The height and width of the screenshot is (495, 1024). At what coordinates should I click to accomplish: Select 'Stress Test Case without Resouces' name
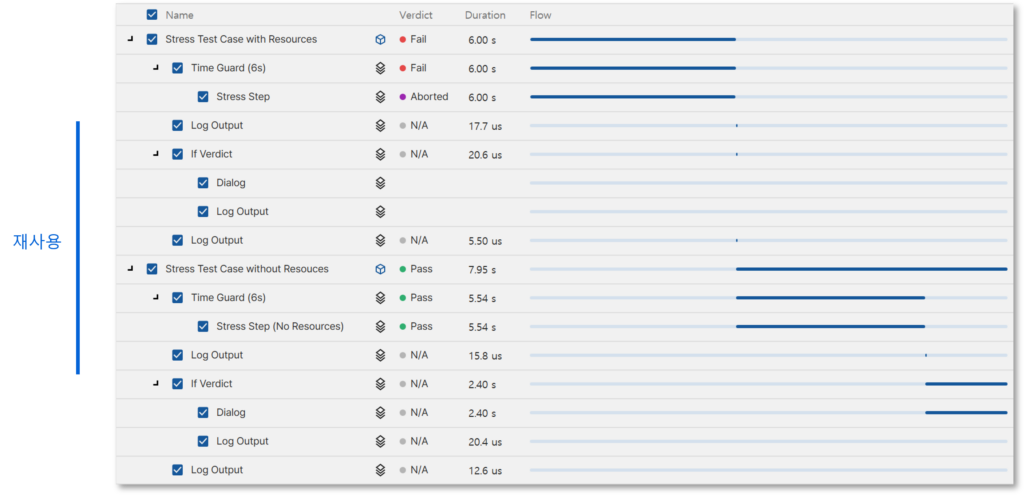[247, 269]
